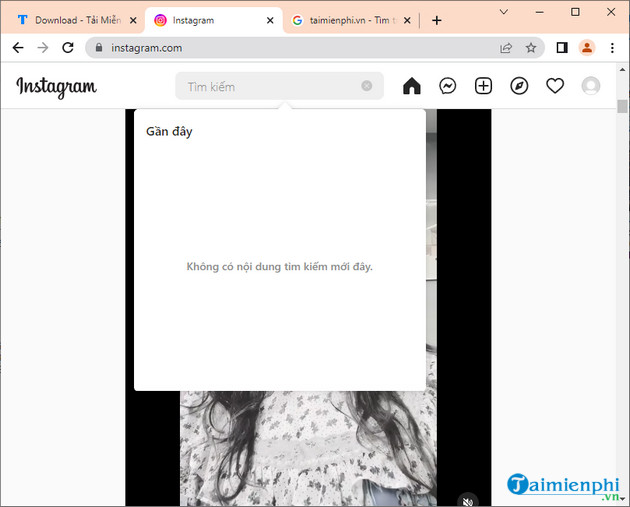Unmute the video with speaker icon

click(x=467, y=499)
